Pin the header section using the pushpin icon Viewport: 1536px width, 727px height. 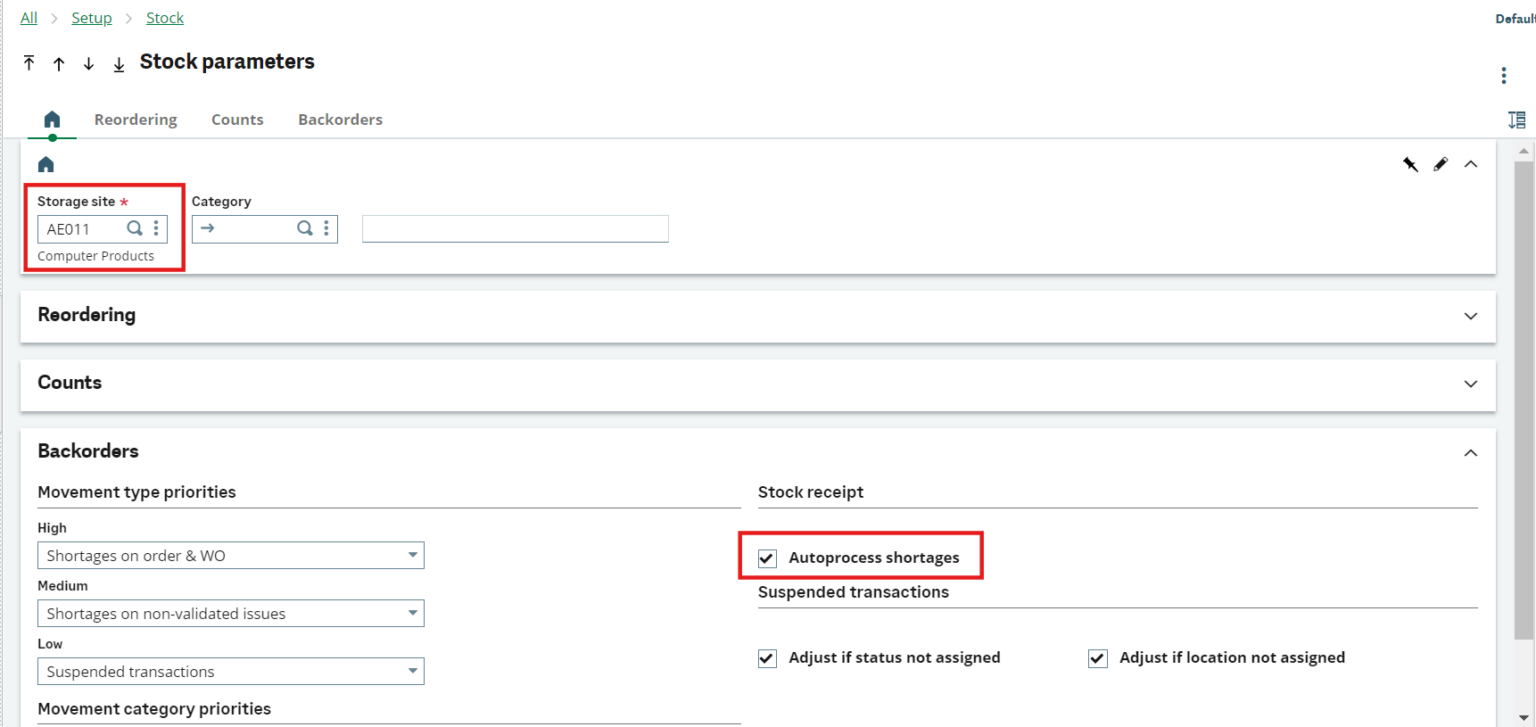click(1410, 164)
